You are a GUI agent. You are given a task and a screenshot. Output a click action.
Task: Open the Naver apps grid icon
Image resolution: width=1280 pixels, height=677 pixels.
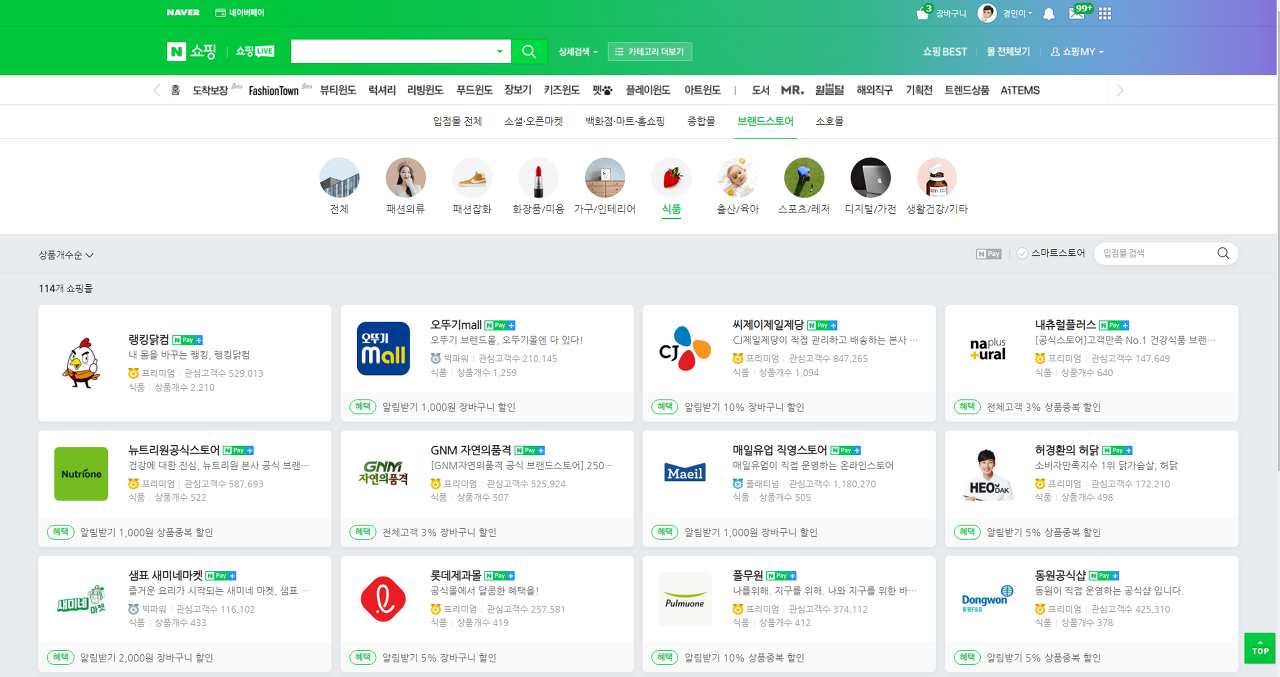[x=1105, y=14]
